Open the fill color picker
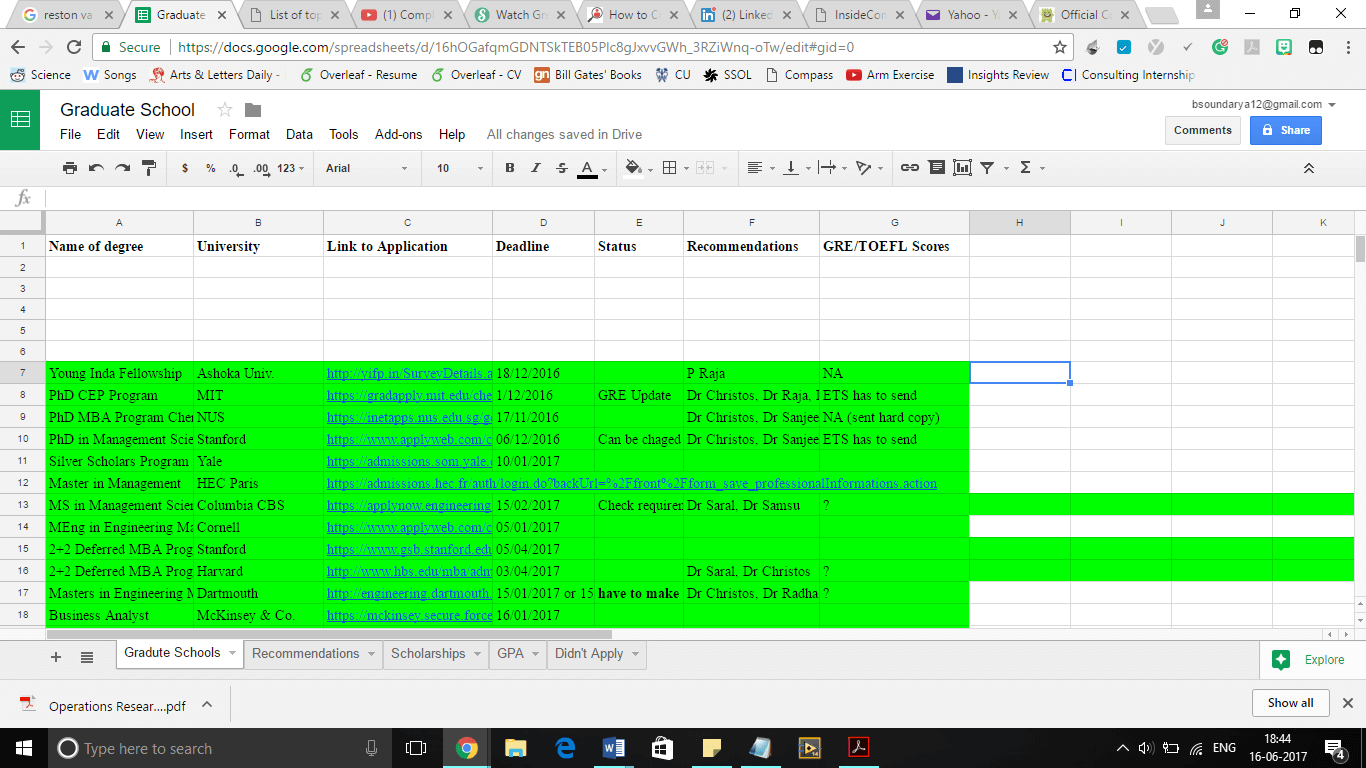This screenshot has height=768, width=1366. tap(638, 168)
